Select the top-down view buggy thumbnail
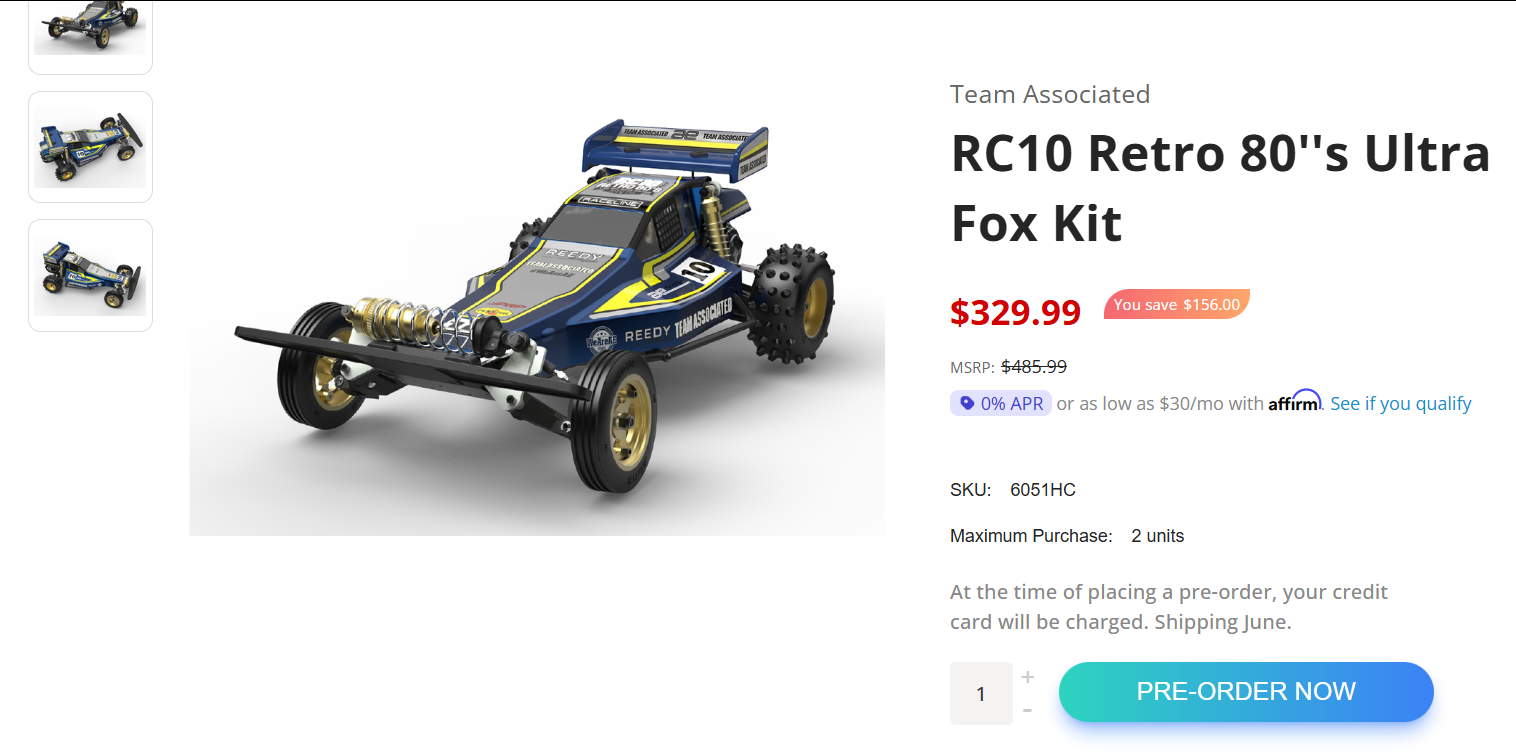The width and height of the screenshot is (1516, 752). click(90, 147)
